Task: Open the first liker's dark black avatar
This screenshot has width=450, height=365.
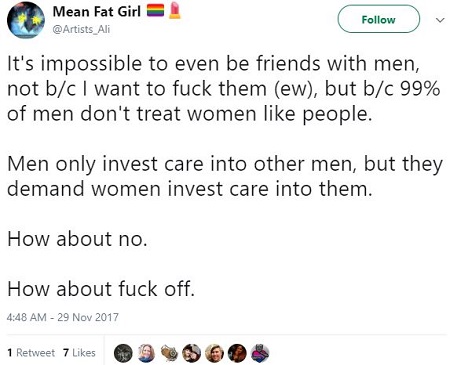Action: (x=123, y=353)
